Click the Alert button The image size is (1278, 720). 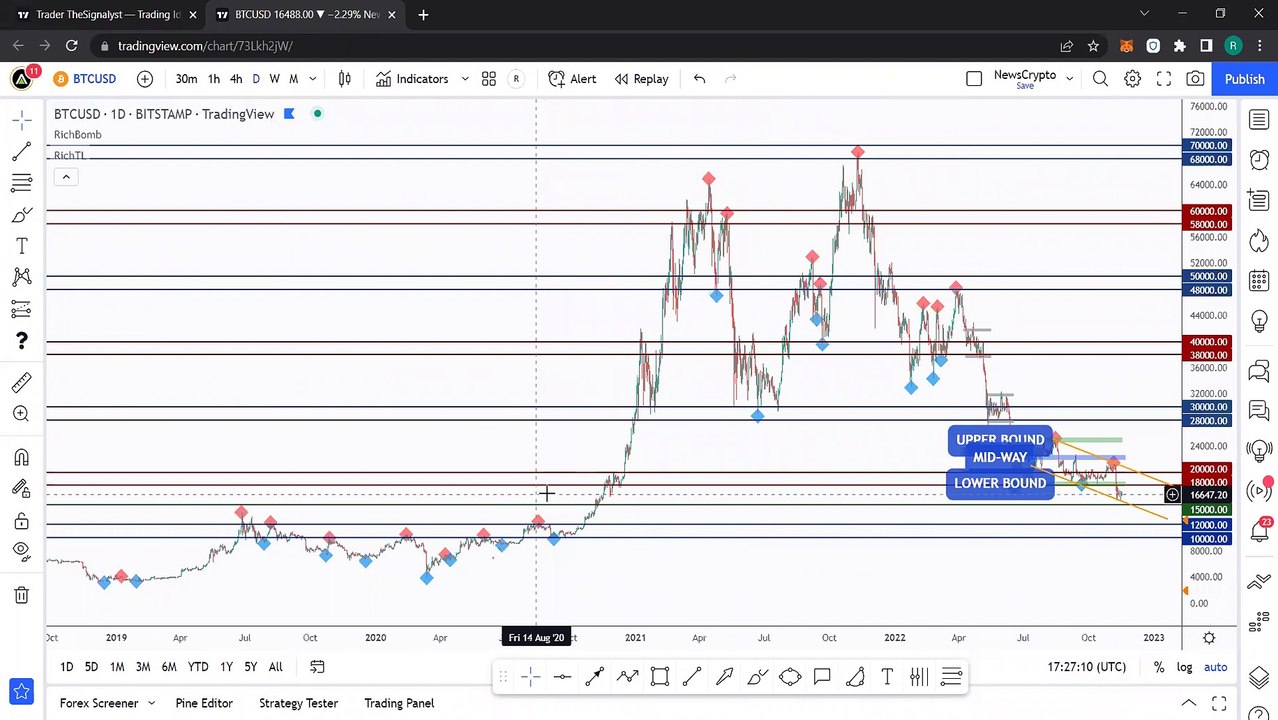572,79
